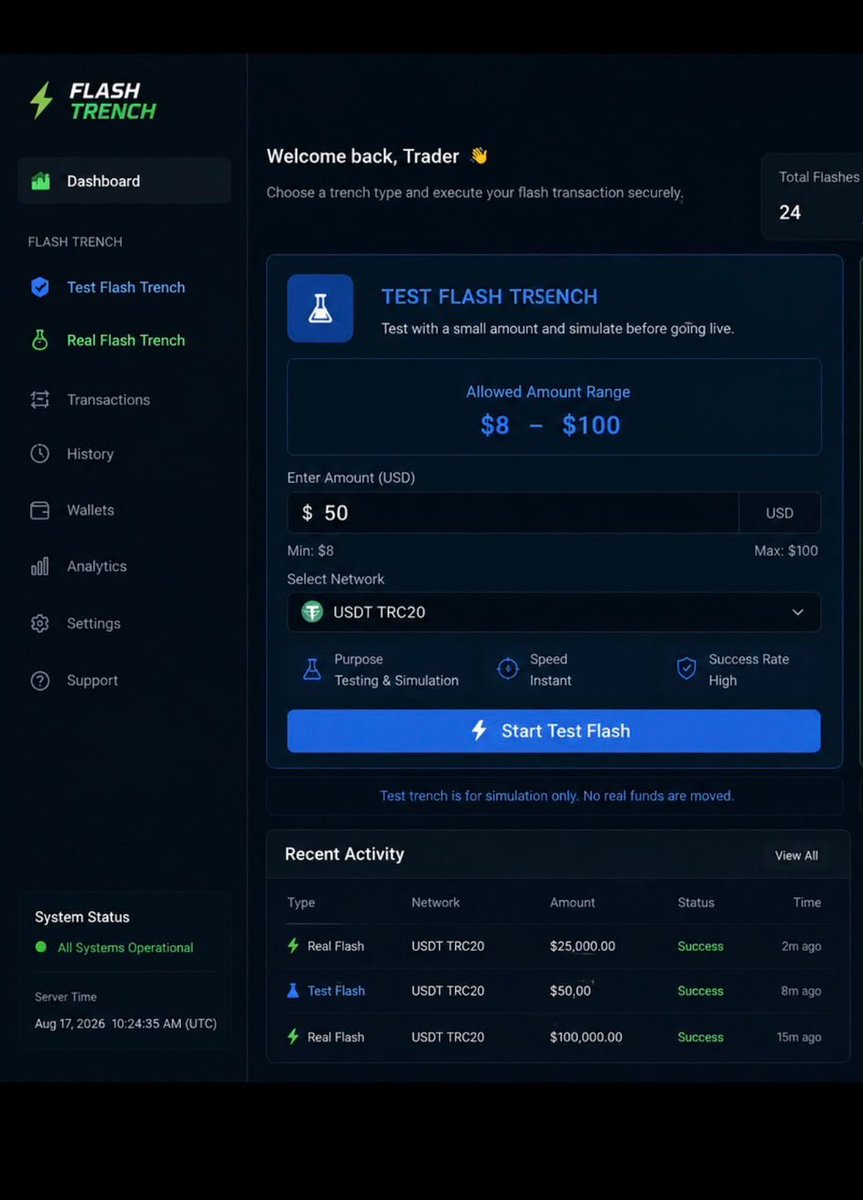Click the Allowed Amount Range box

click(554, 407)
